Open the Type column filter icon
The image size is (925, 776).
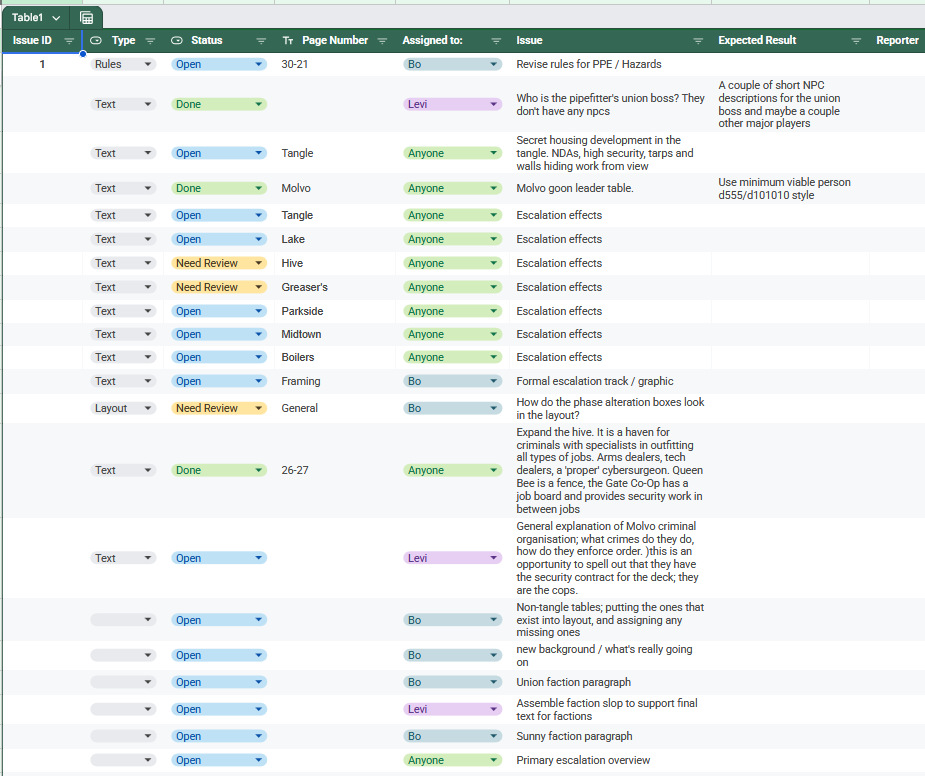(150, 41)
